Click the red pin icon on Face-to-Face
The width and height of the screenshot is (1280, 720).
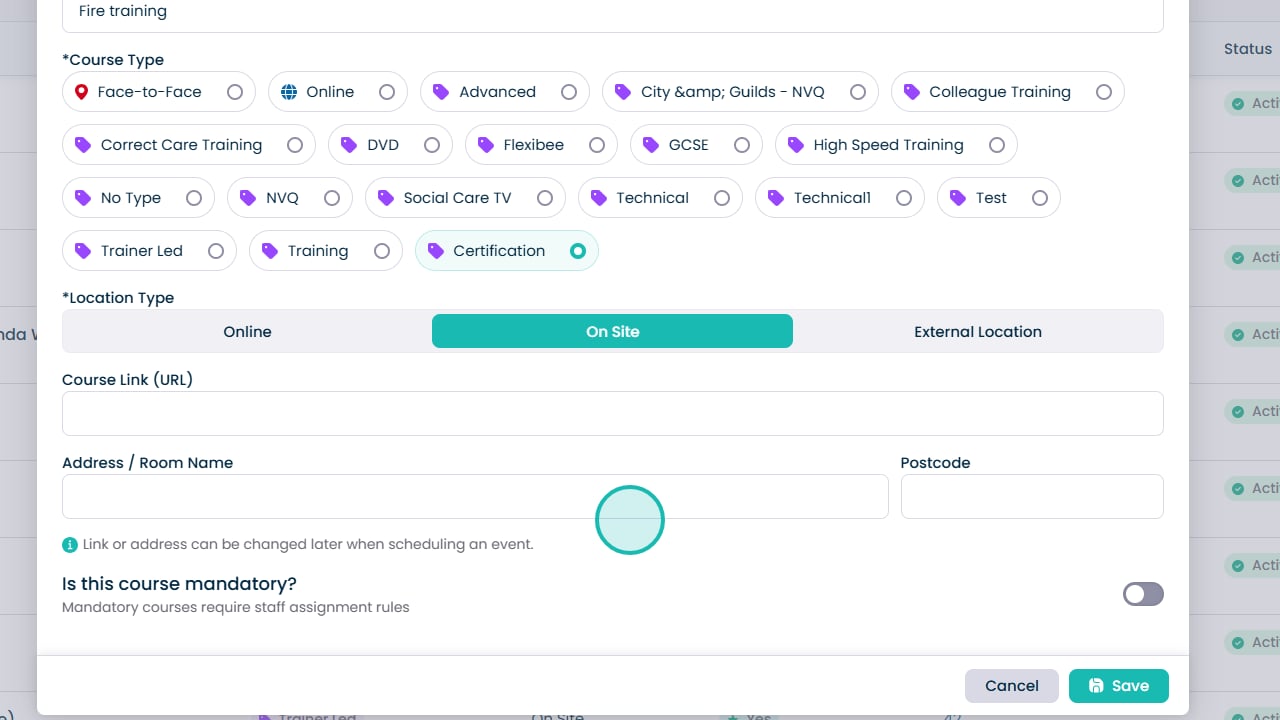click(x=82, y=92)
